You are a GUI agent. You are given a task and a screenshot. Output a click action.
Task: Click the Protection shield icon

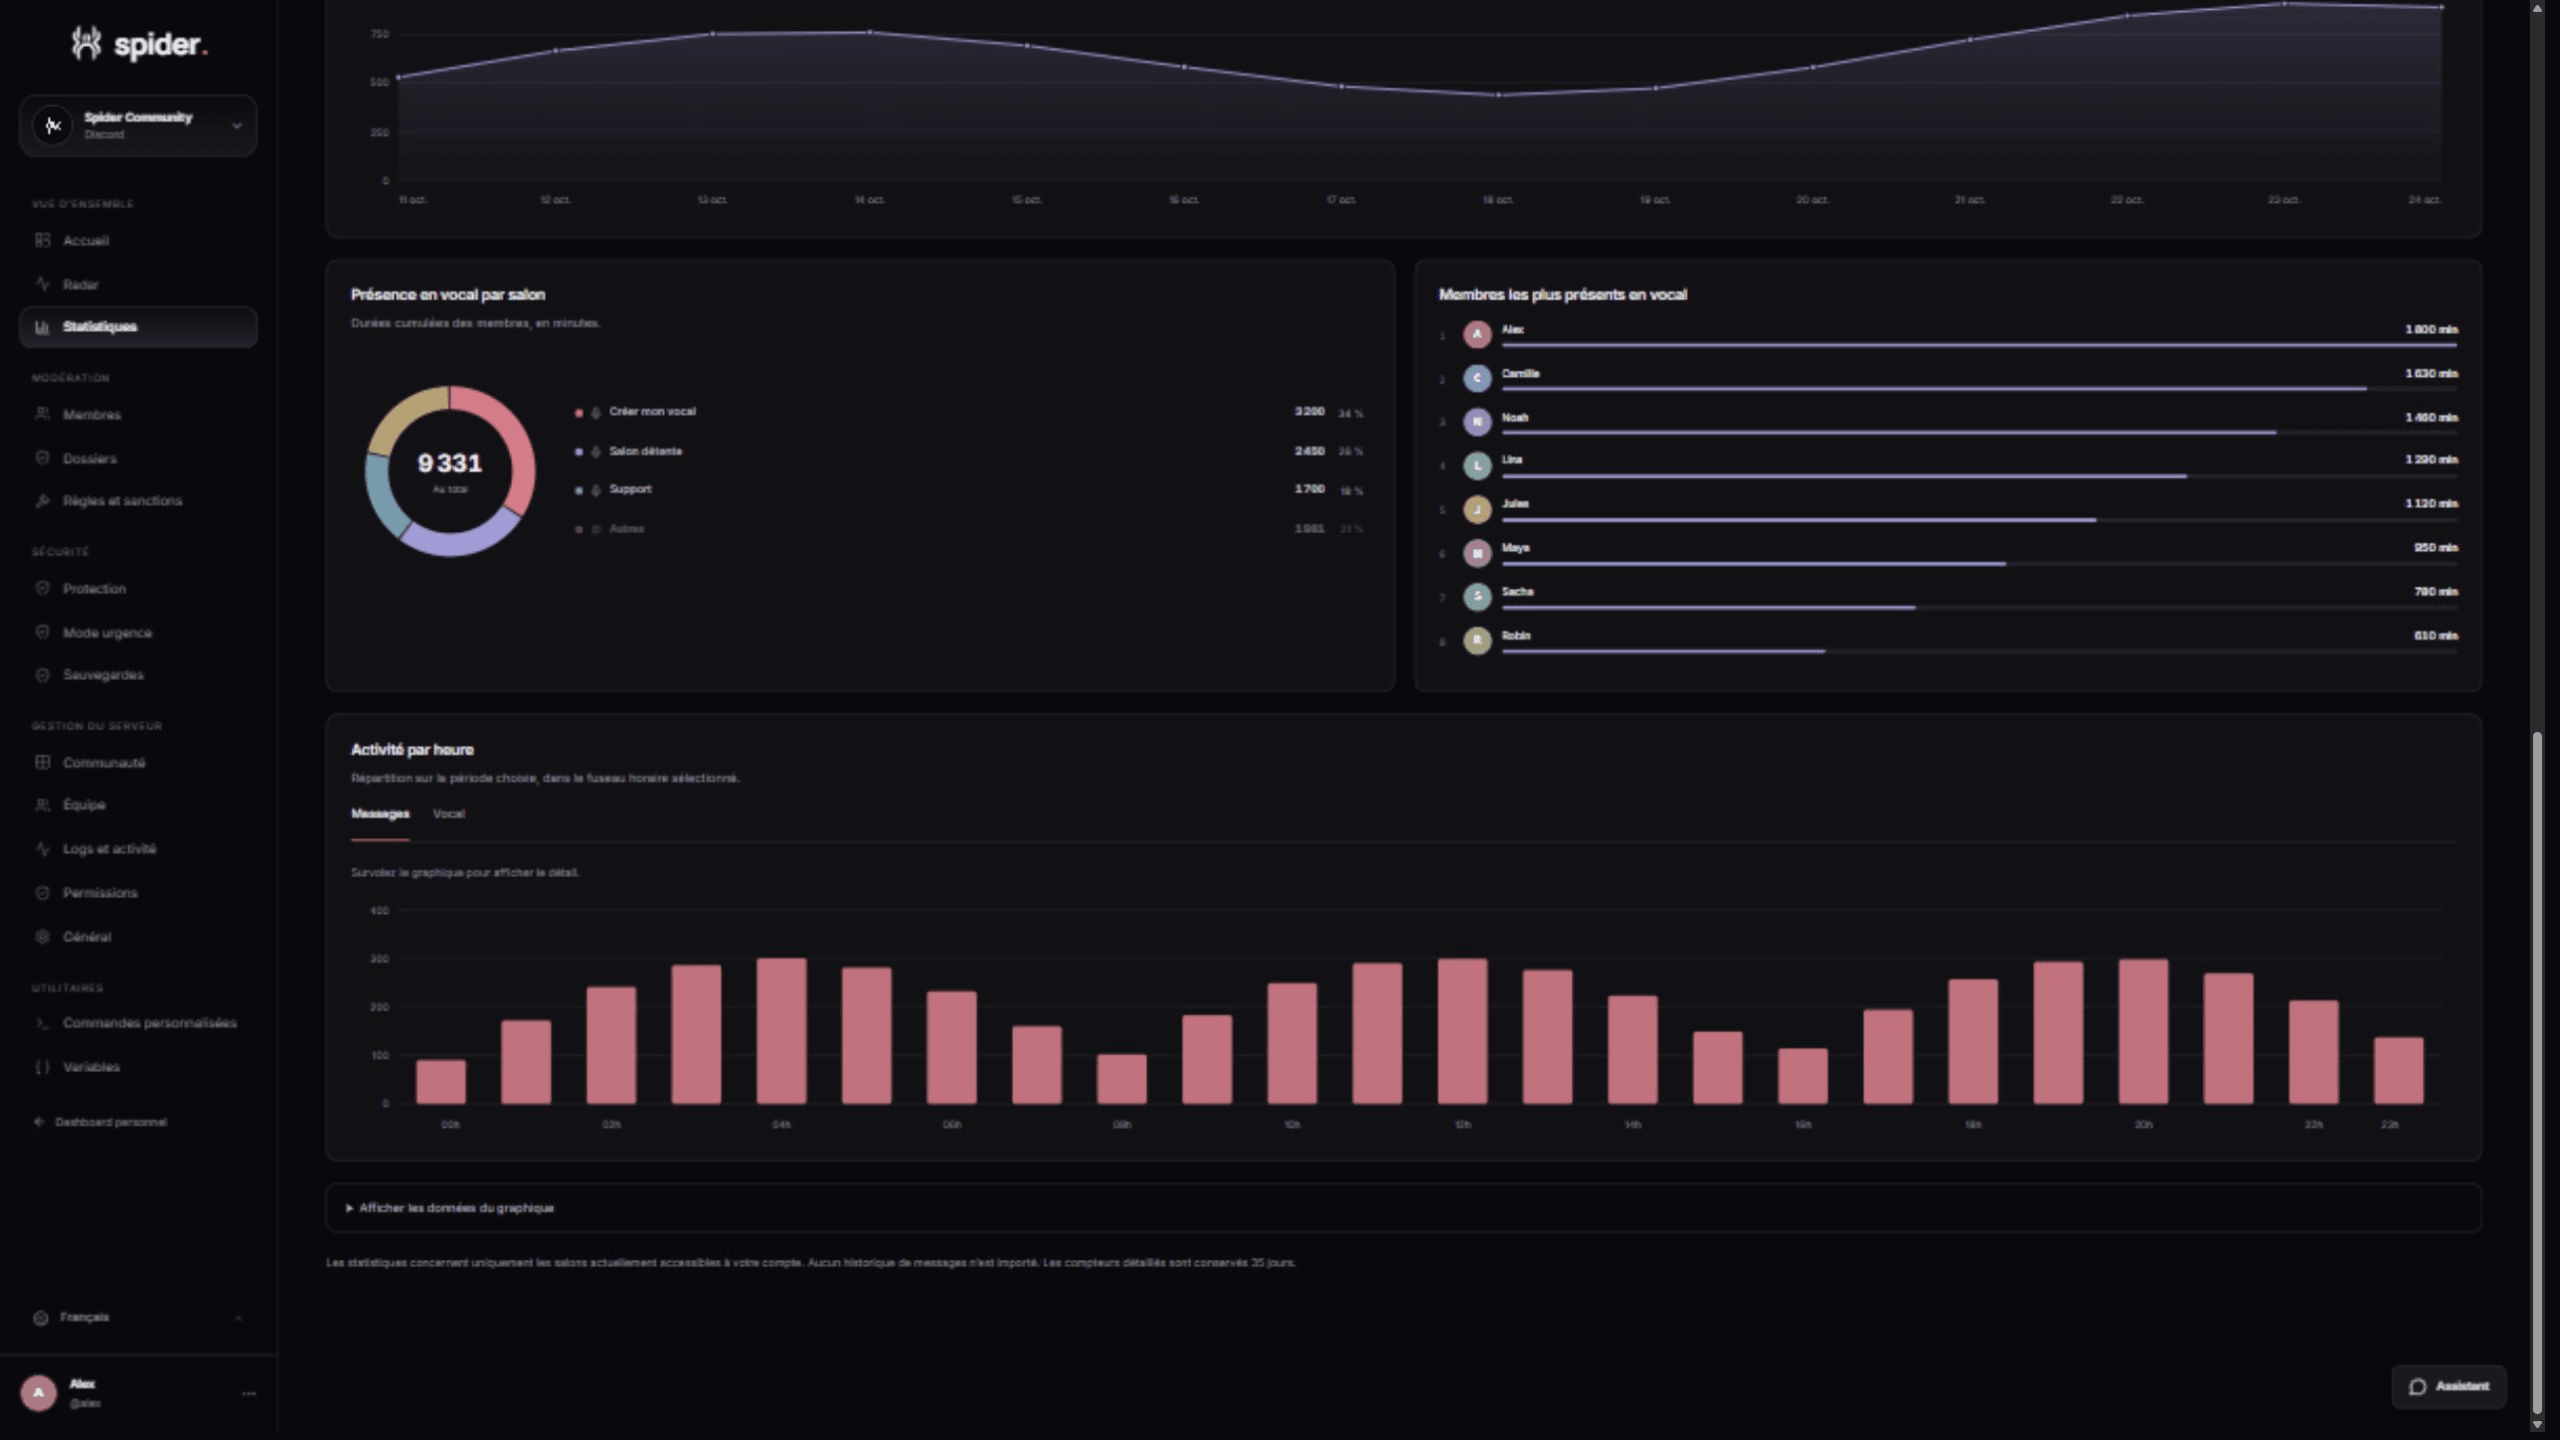[42, 588]
